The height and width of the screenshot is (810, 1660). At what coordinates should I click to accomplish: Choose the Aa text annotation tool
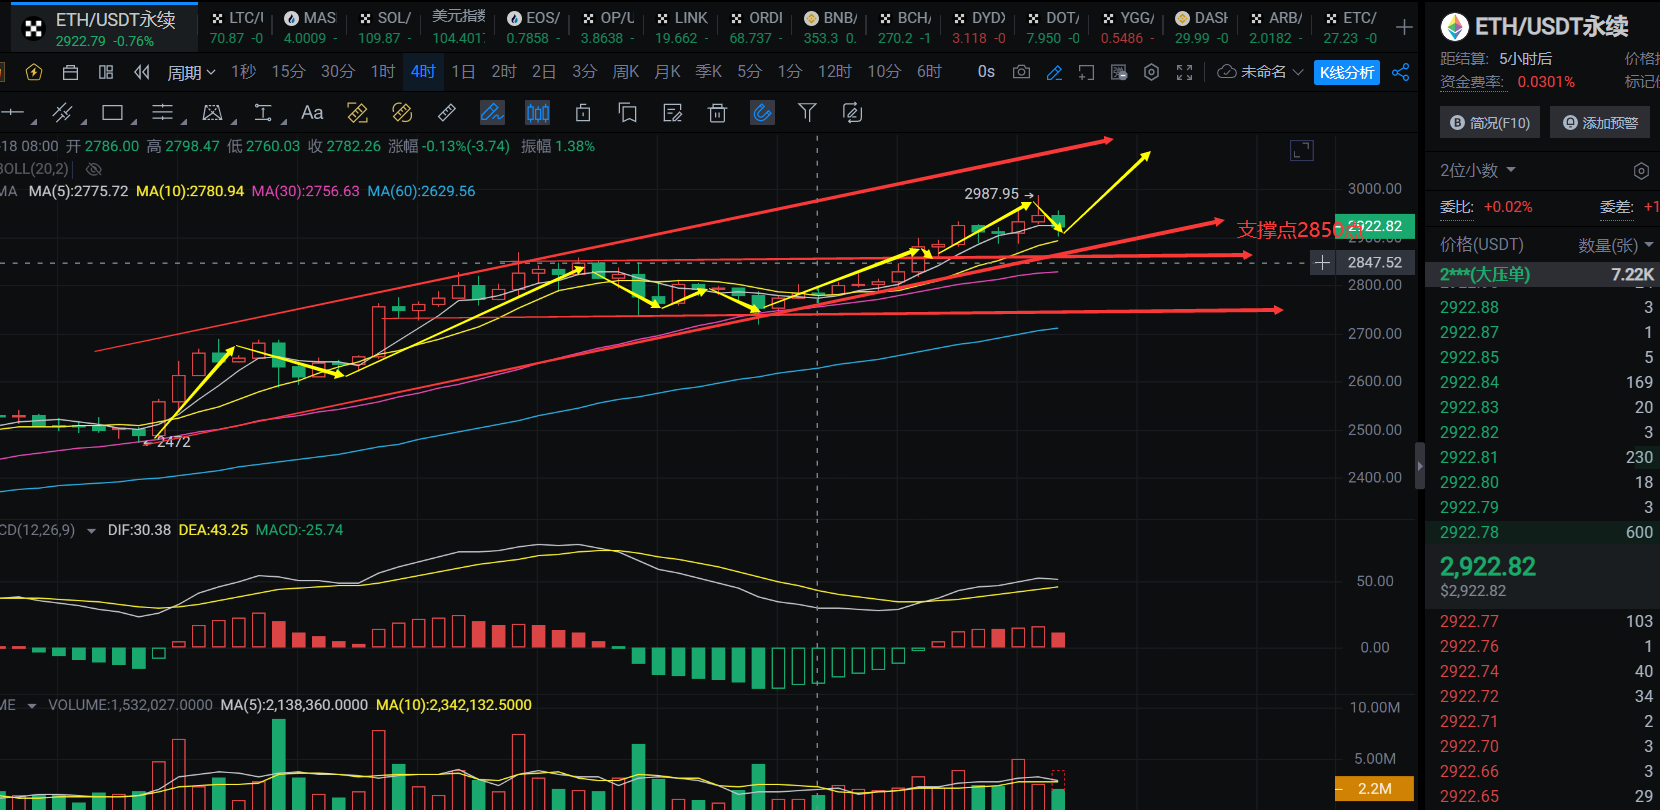point(312,113)
